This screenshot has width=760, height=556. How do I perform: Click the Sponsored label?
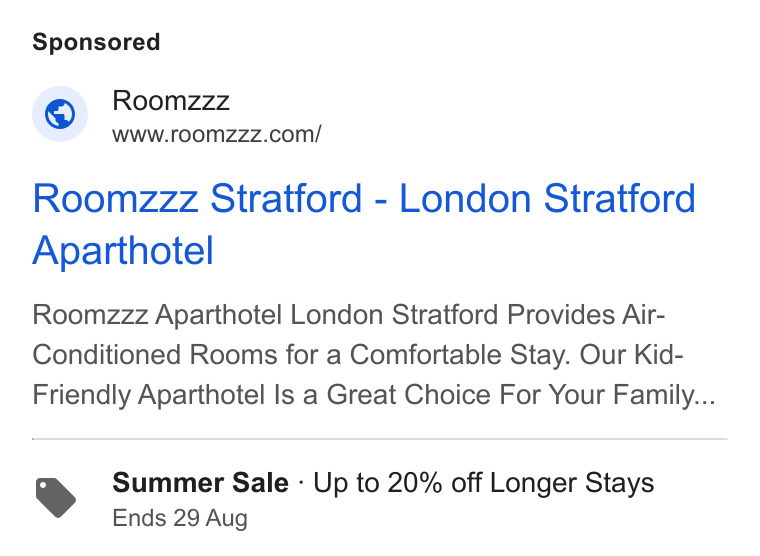(96, 42)
